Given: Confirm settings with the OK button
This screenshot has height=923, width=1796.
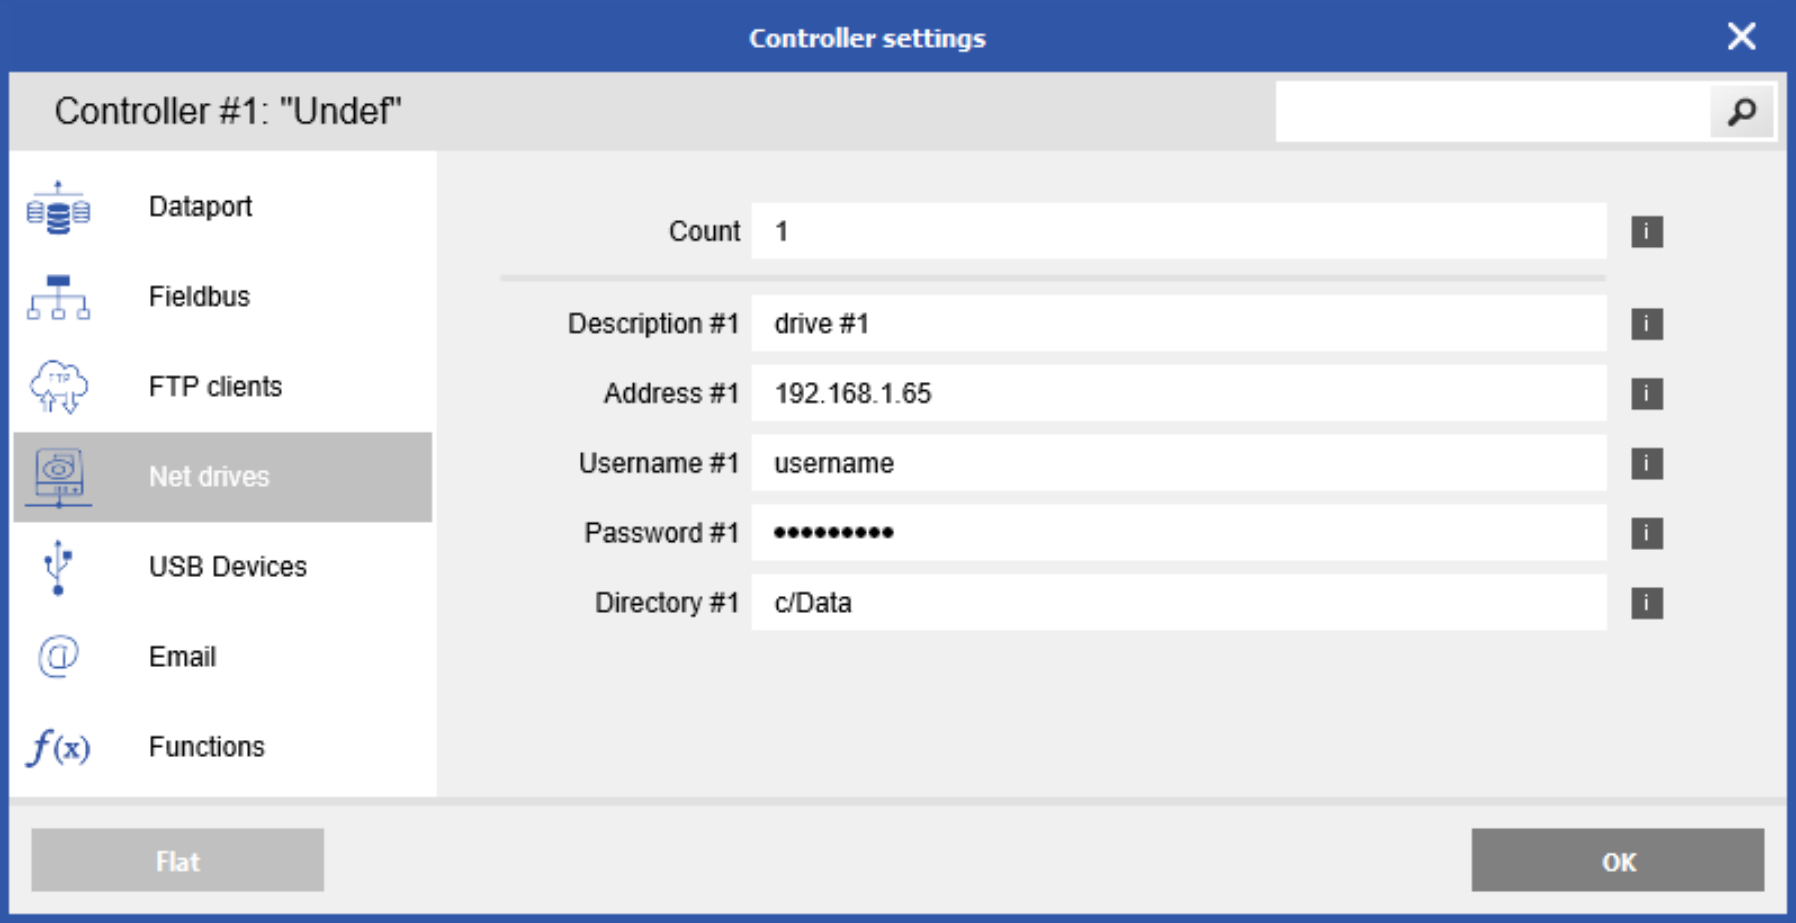Looking at the screenshot, I should click(1617, 860).
